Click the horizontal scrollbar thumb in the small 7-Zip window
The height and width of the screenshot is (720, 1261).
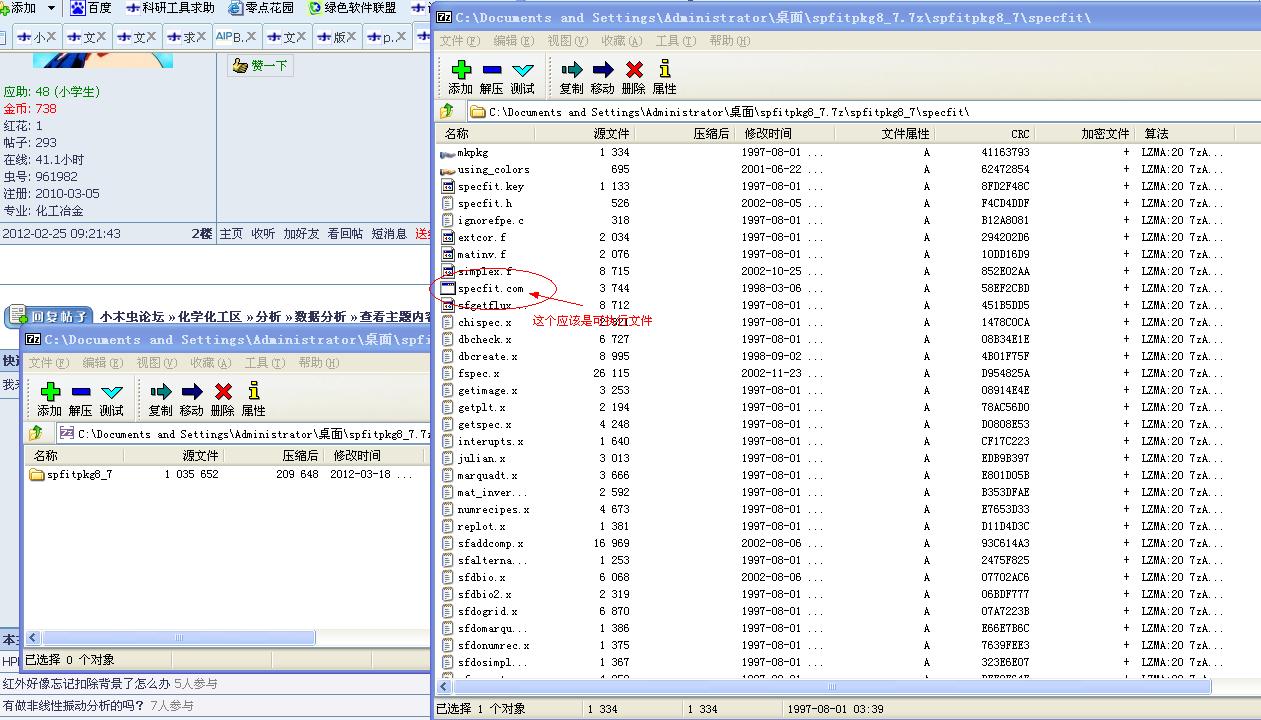click(x=179, y=637)
